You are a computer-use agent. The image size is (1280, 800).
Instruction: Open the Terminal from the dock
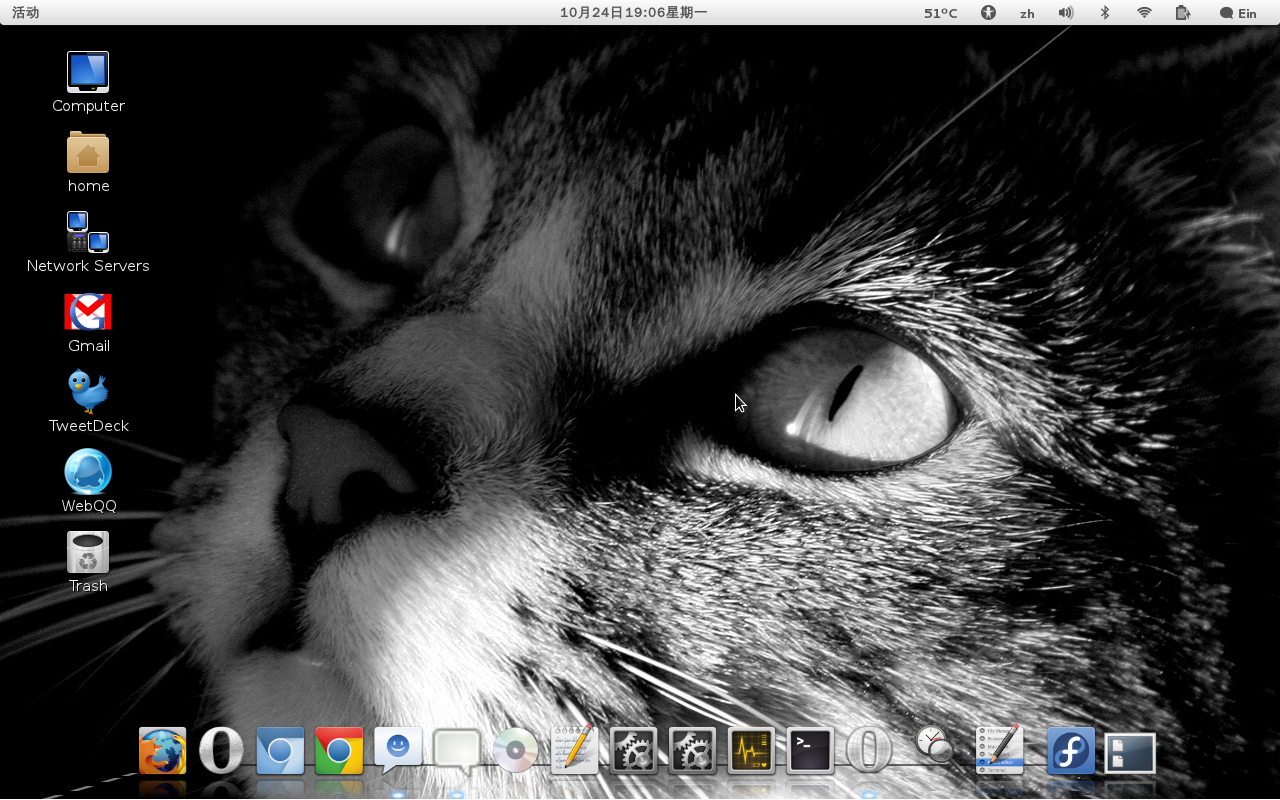tap(810, 751)
